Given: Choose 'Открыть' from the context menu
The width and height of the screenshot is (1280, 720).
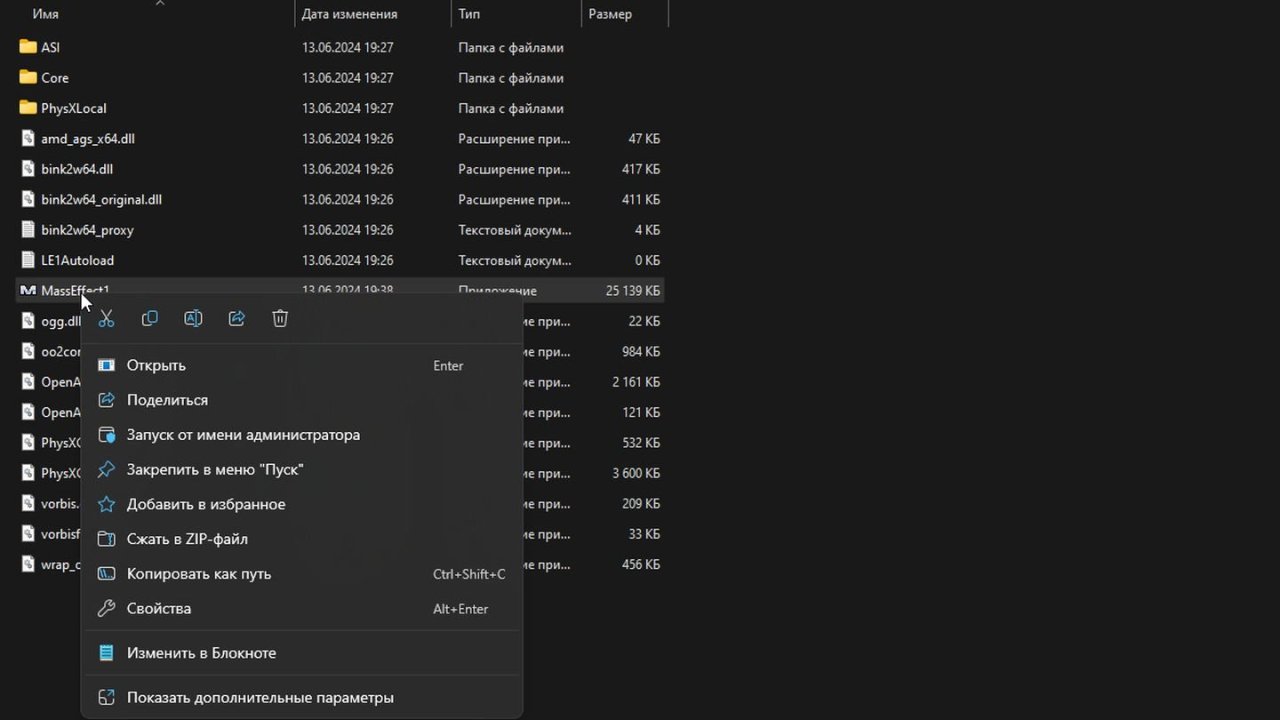Looking at the screenshot, I should (x=156, y=366).
